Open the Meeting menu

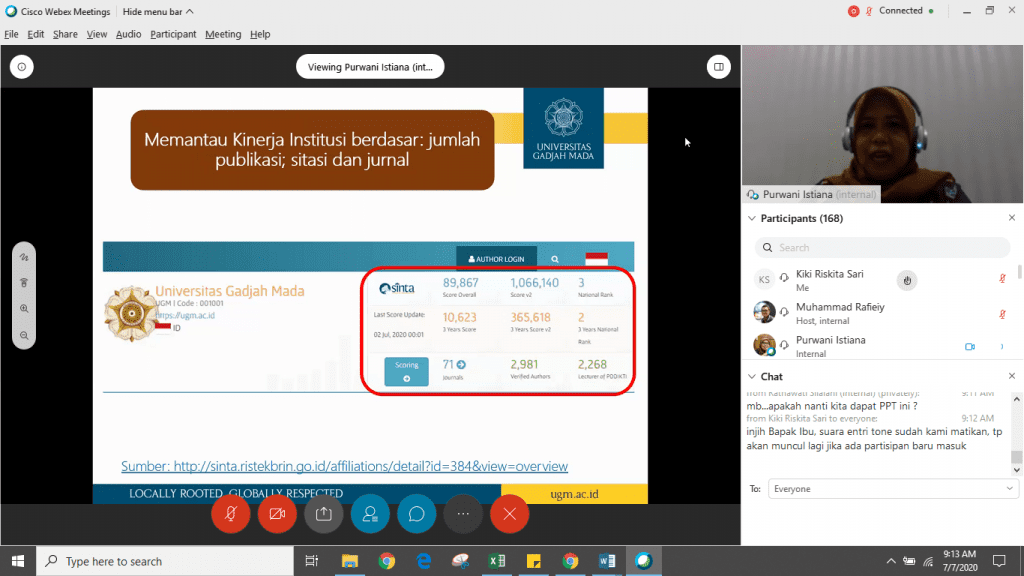click(x=222, y=34)
